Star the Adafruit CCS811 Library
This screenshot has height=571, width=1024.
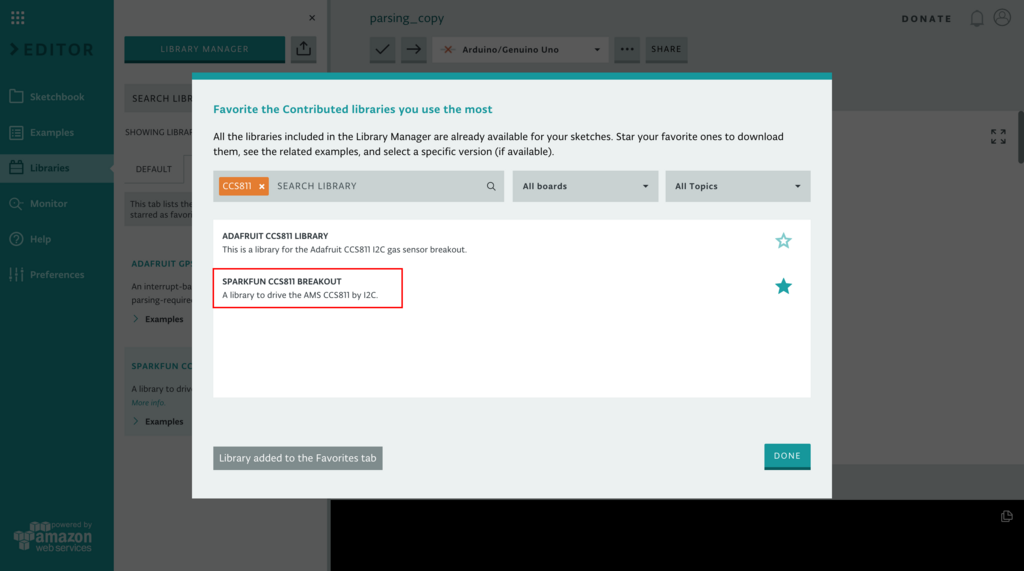783,241
